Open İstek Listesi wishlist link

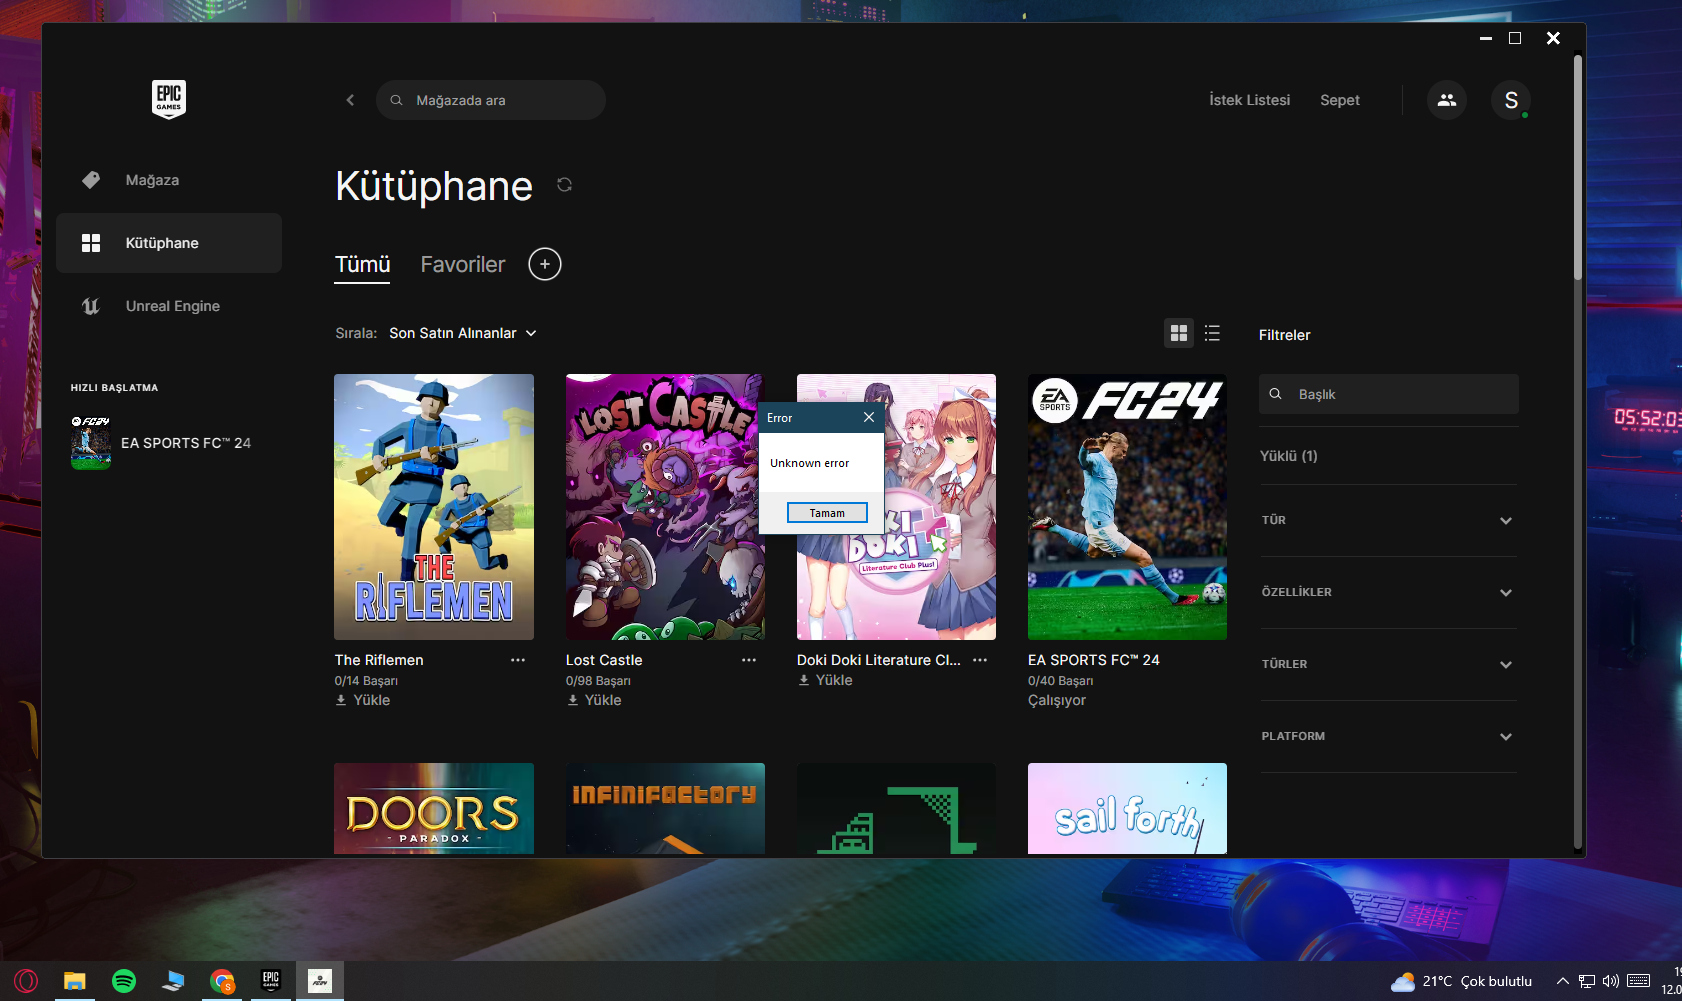tap(1249, 100)
